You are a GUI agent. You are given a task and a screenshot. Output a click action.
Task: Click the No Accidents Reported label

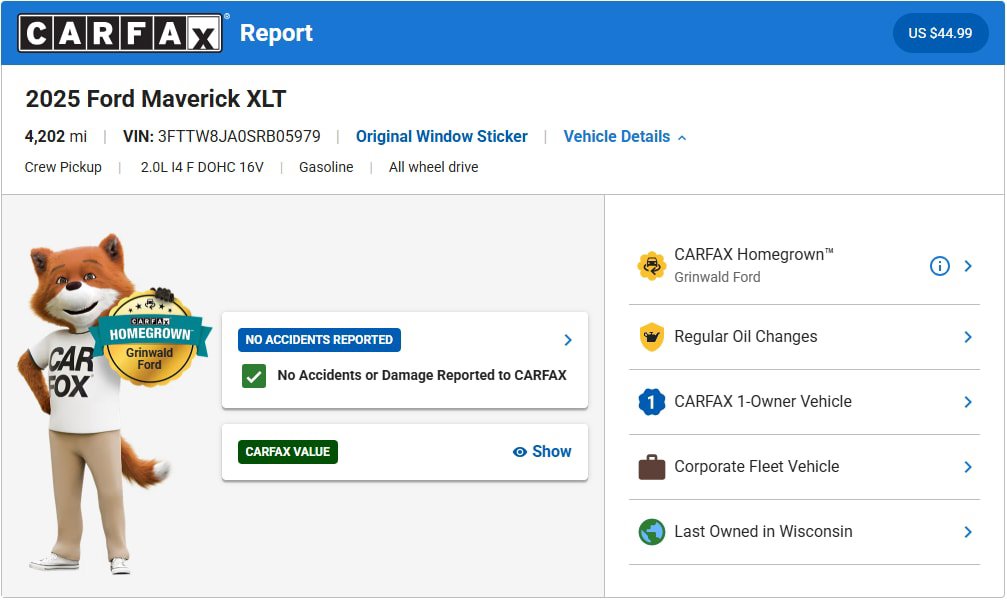click(319, 340)
